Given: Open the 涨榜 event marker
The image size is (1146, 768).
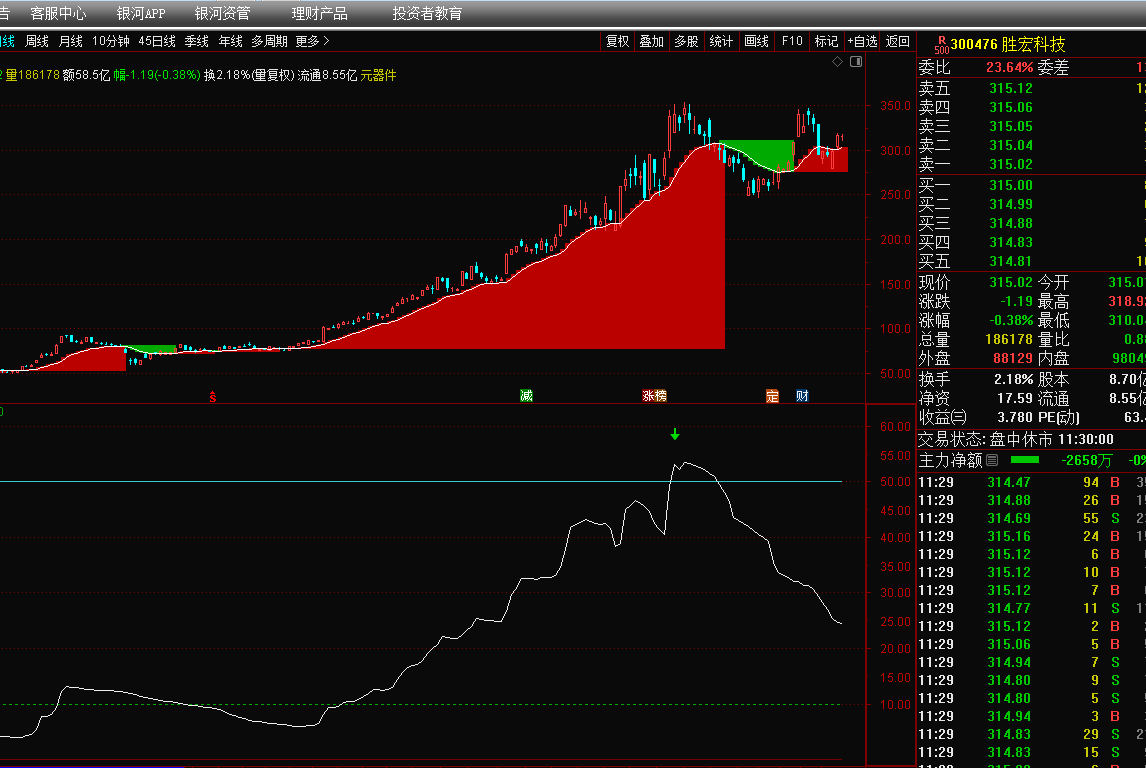Looking at the screenshot, I should (x=654, y=395).
